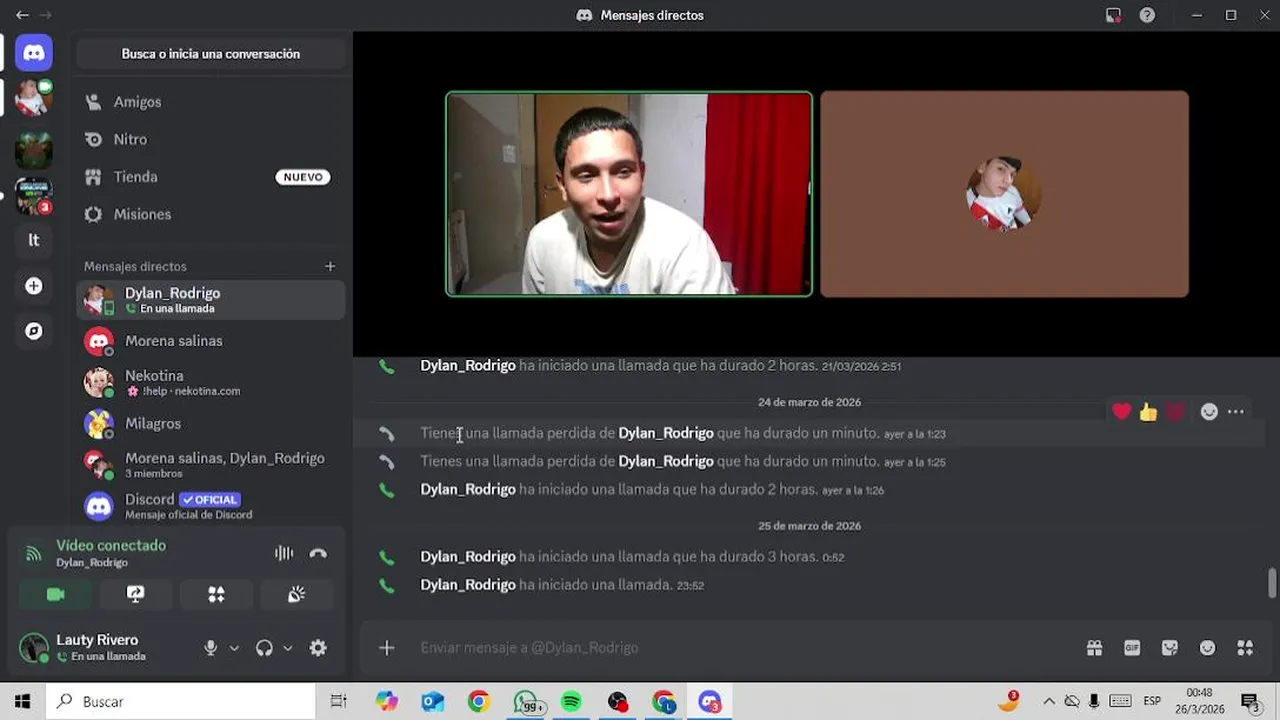Disconnect call using hang-up phone icon
This screenshot has height=720, width=1280.
318,553
